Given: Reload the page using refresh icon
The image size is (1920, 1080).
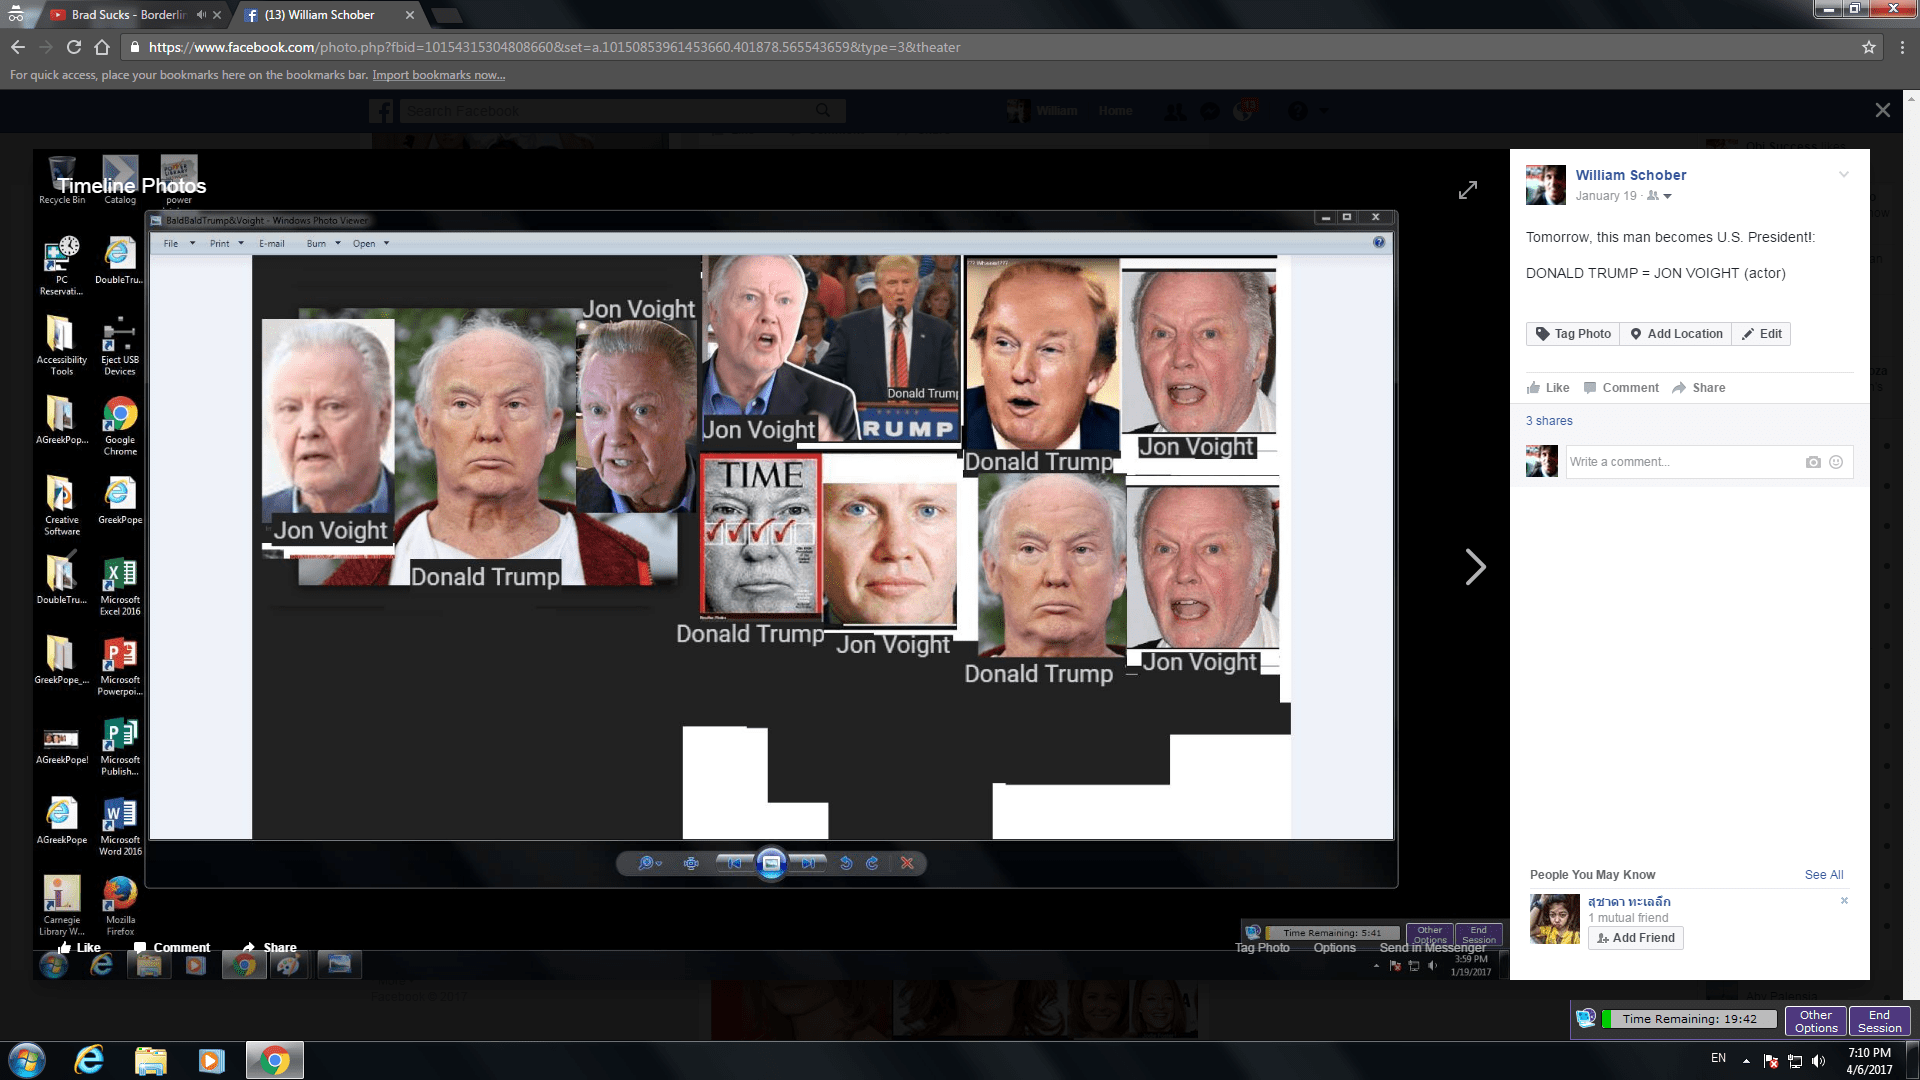Looking at the screenshot, I should click(x=73, y=47).
